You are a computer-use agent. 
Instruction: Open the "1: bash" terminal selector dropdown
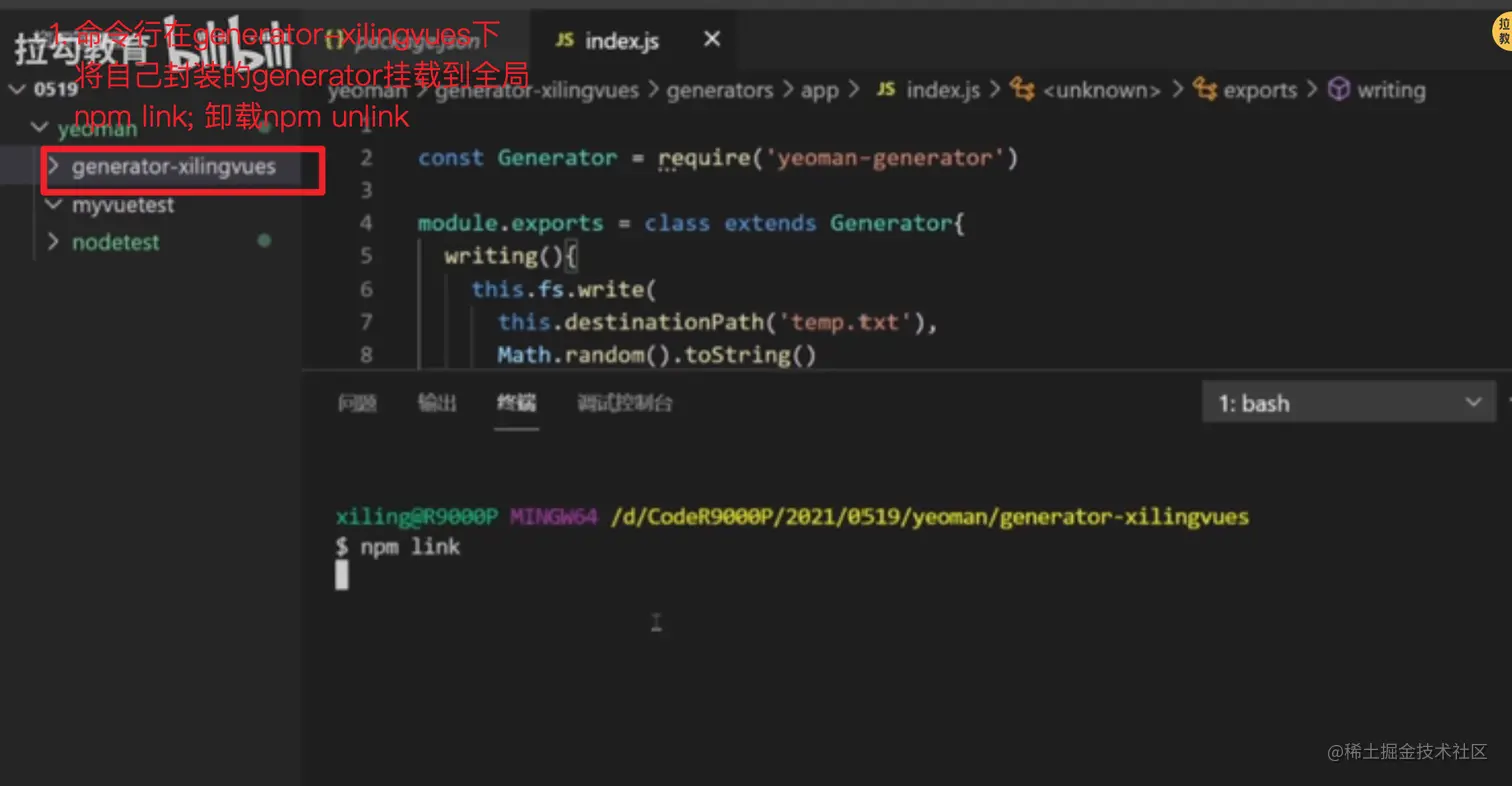pos(1349,403)
